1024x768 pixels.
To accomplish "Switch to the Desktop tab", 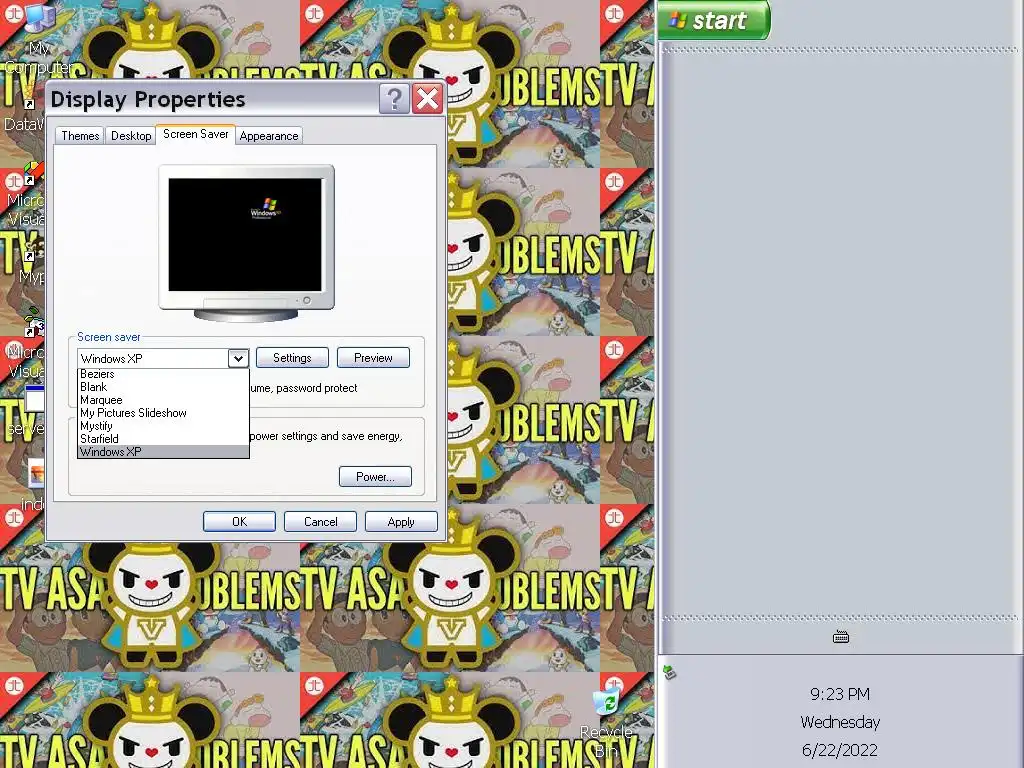I will click(131, 136).
